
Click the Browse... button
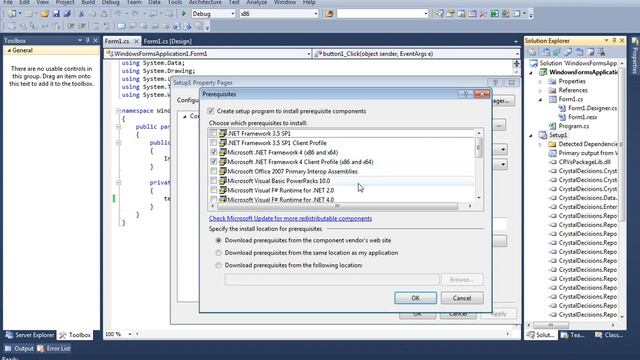[462, 280]
